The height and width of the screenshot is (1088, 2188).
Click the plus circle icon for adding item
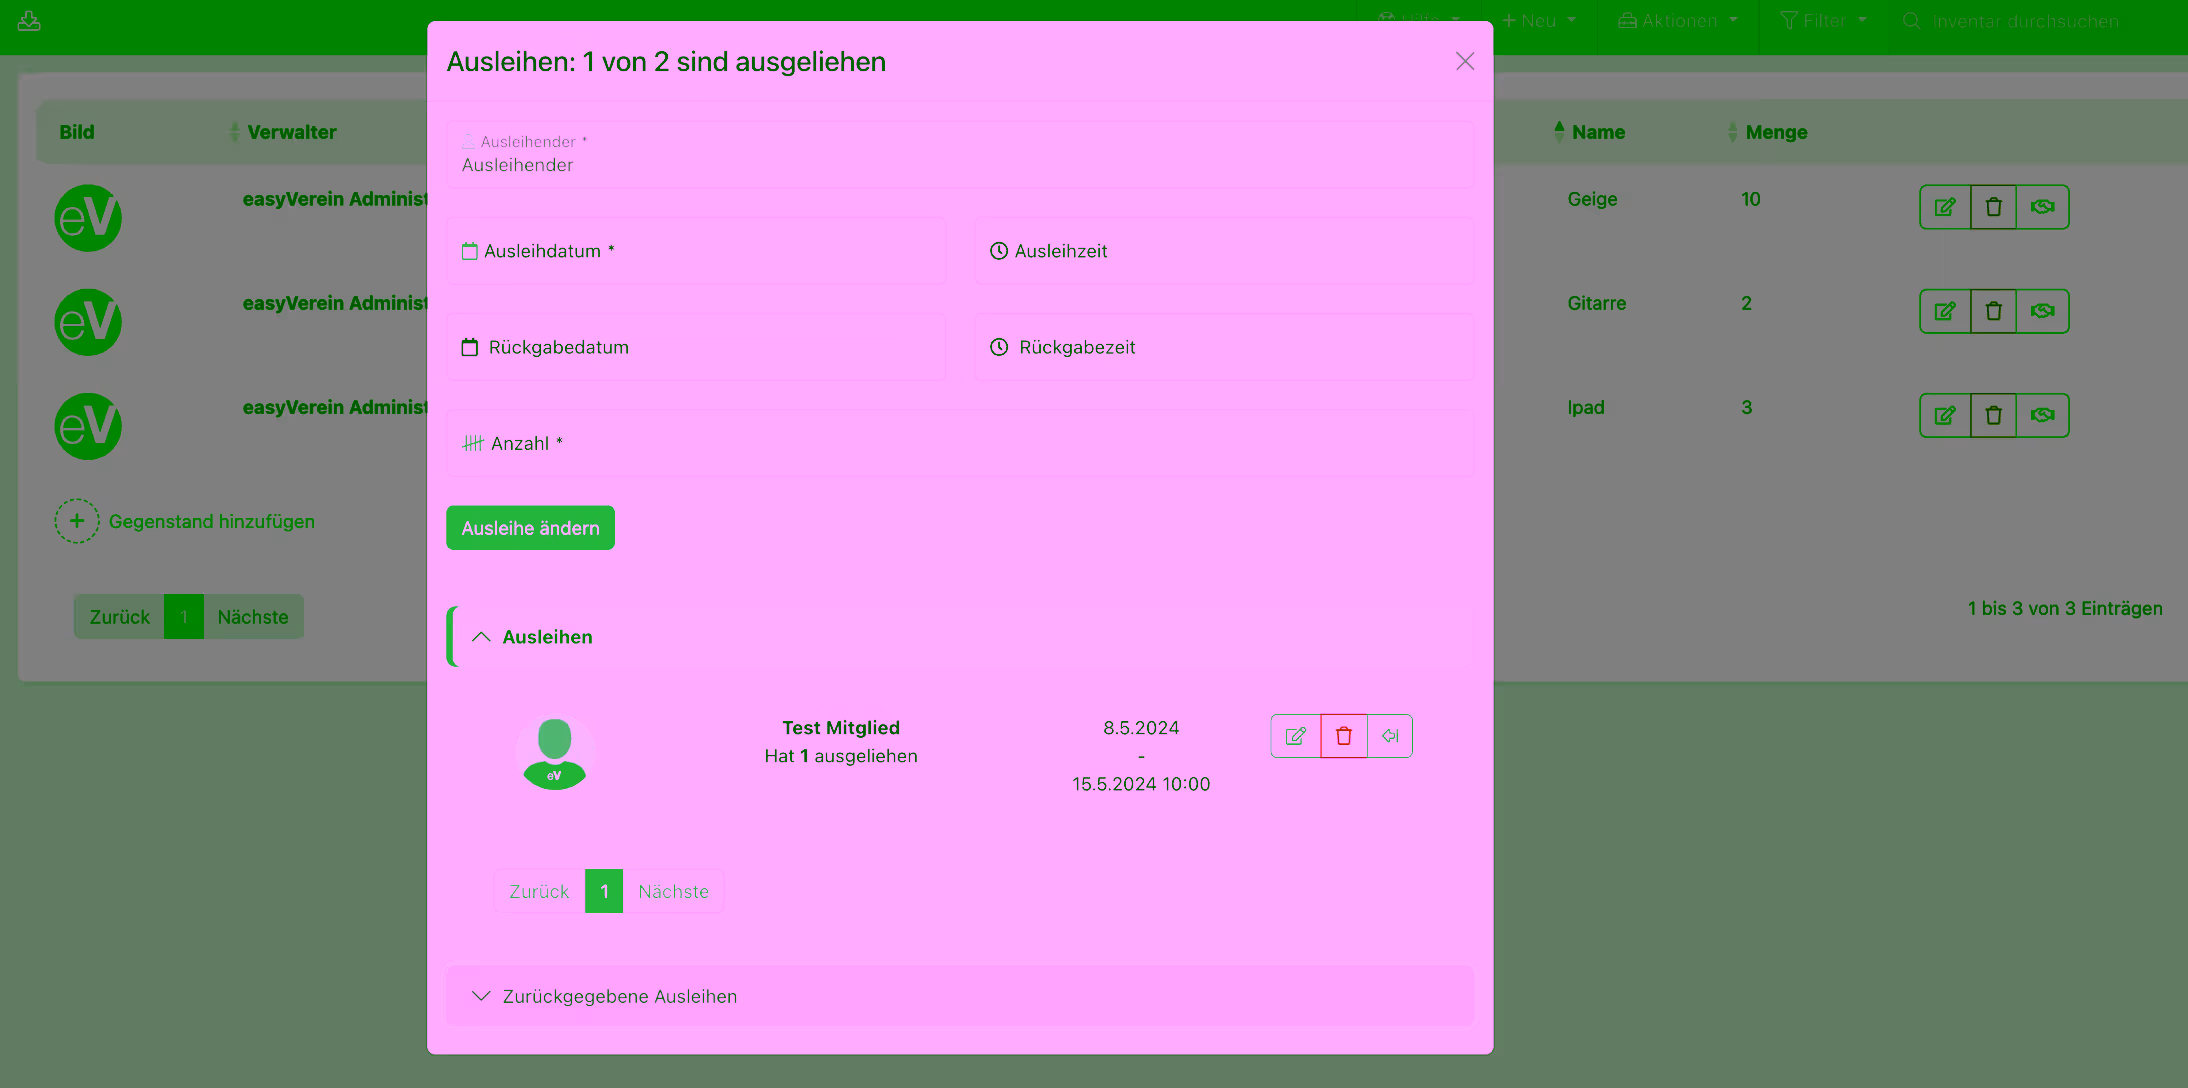click(x=77, y=521)
